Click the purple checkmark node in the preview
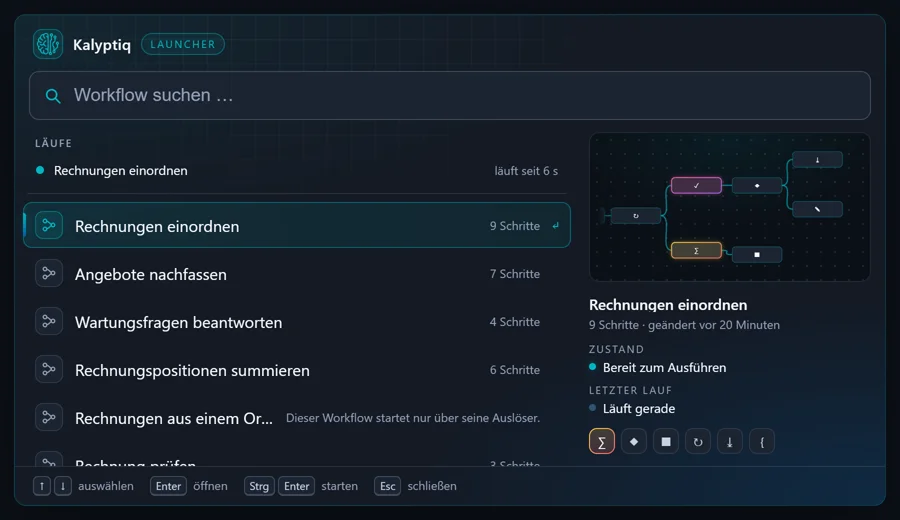The image size is (900, 520). tap(696, 185)
